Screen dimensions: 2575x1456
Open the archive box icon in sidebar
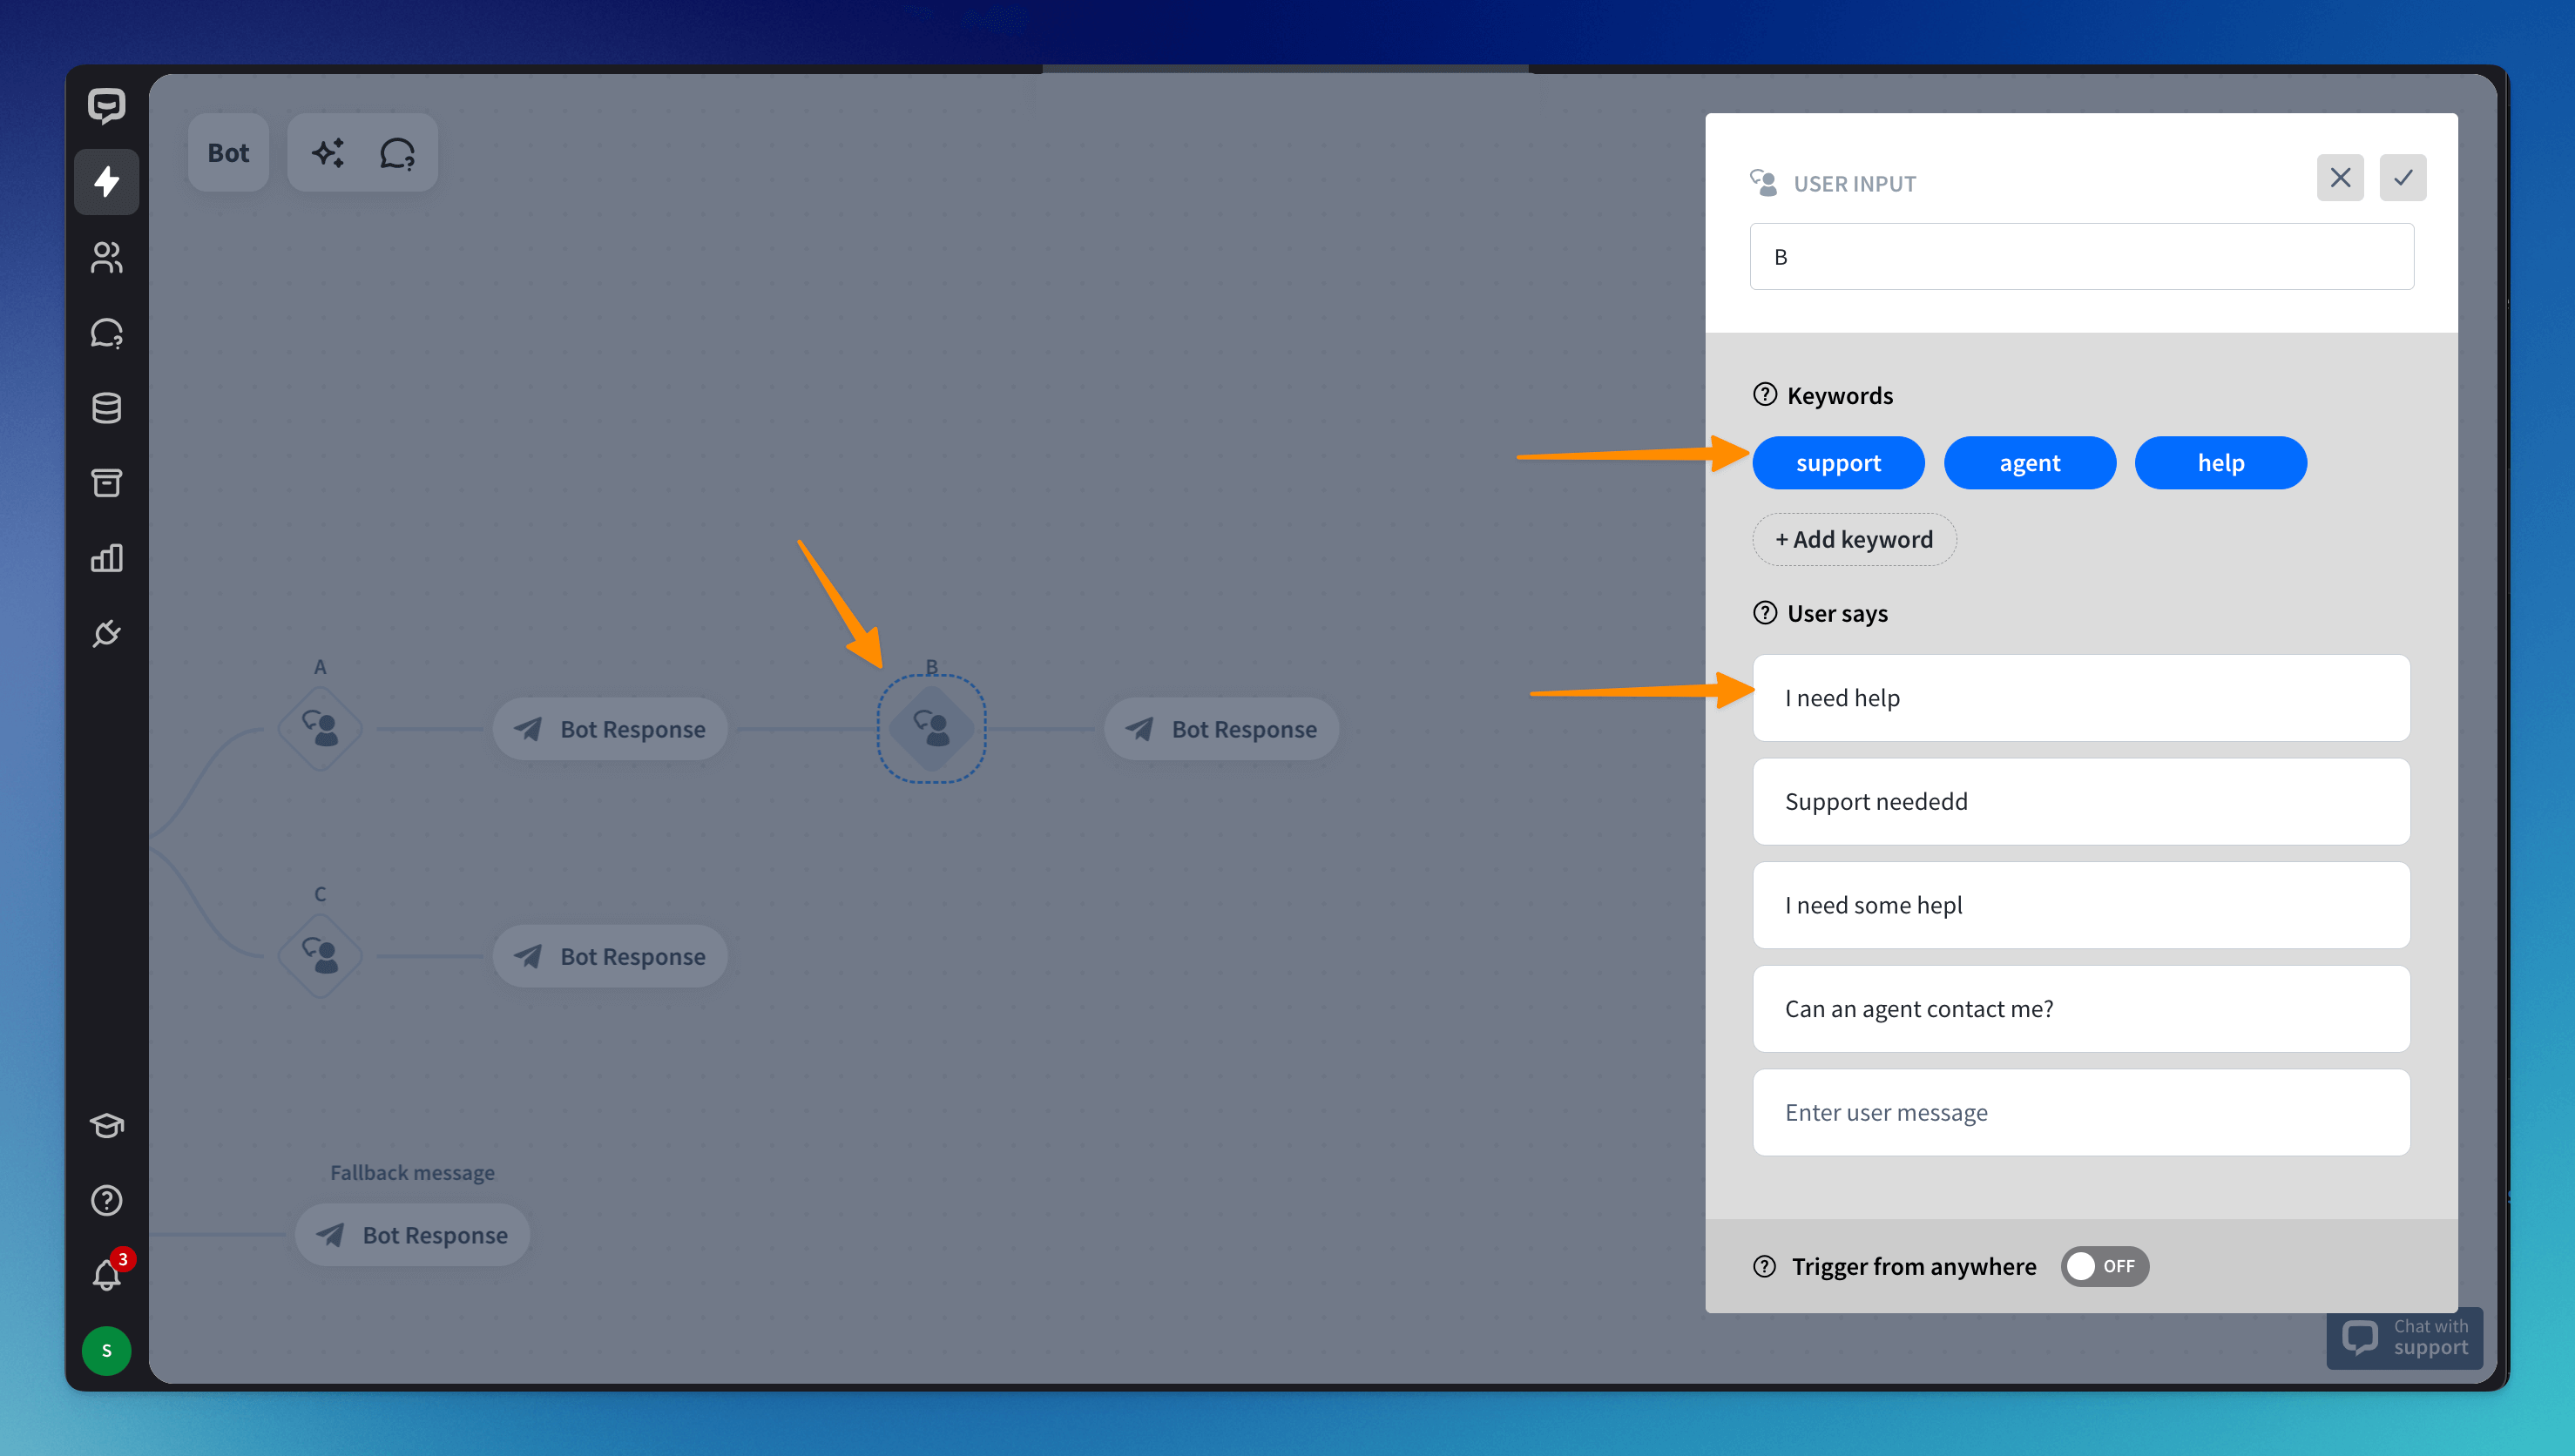point(106,483)
